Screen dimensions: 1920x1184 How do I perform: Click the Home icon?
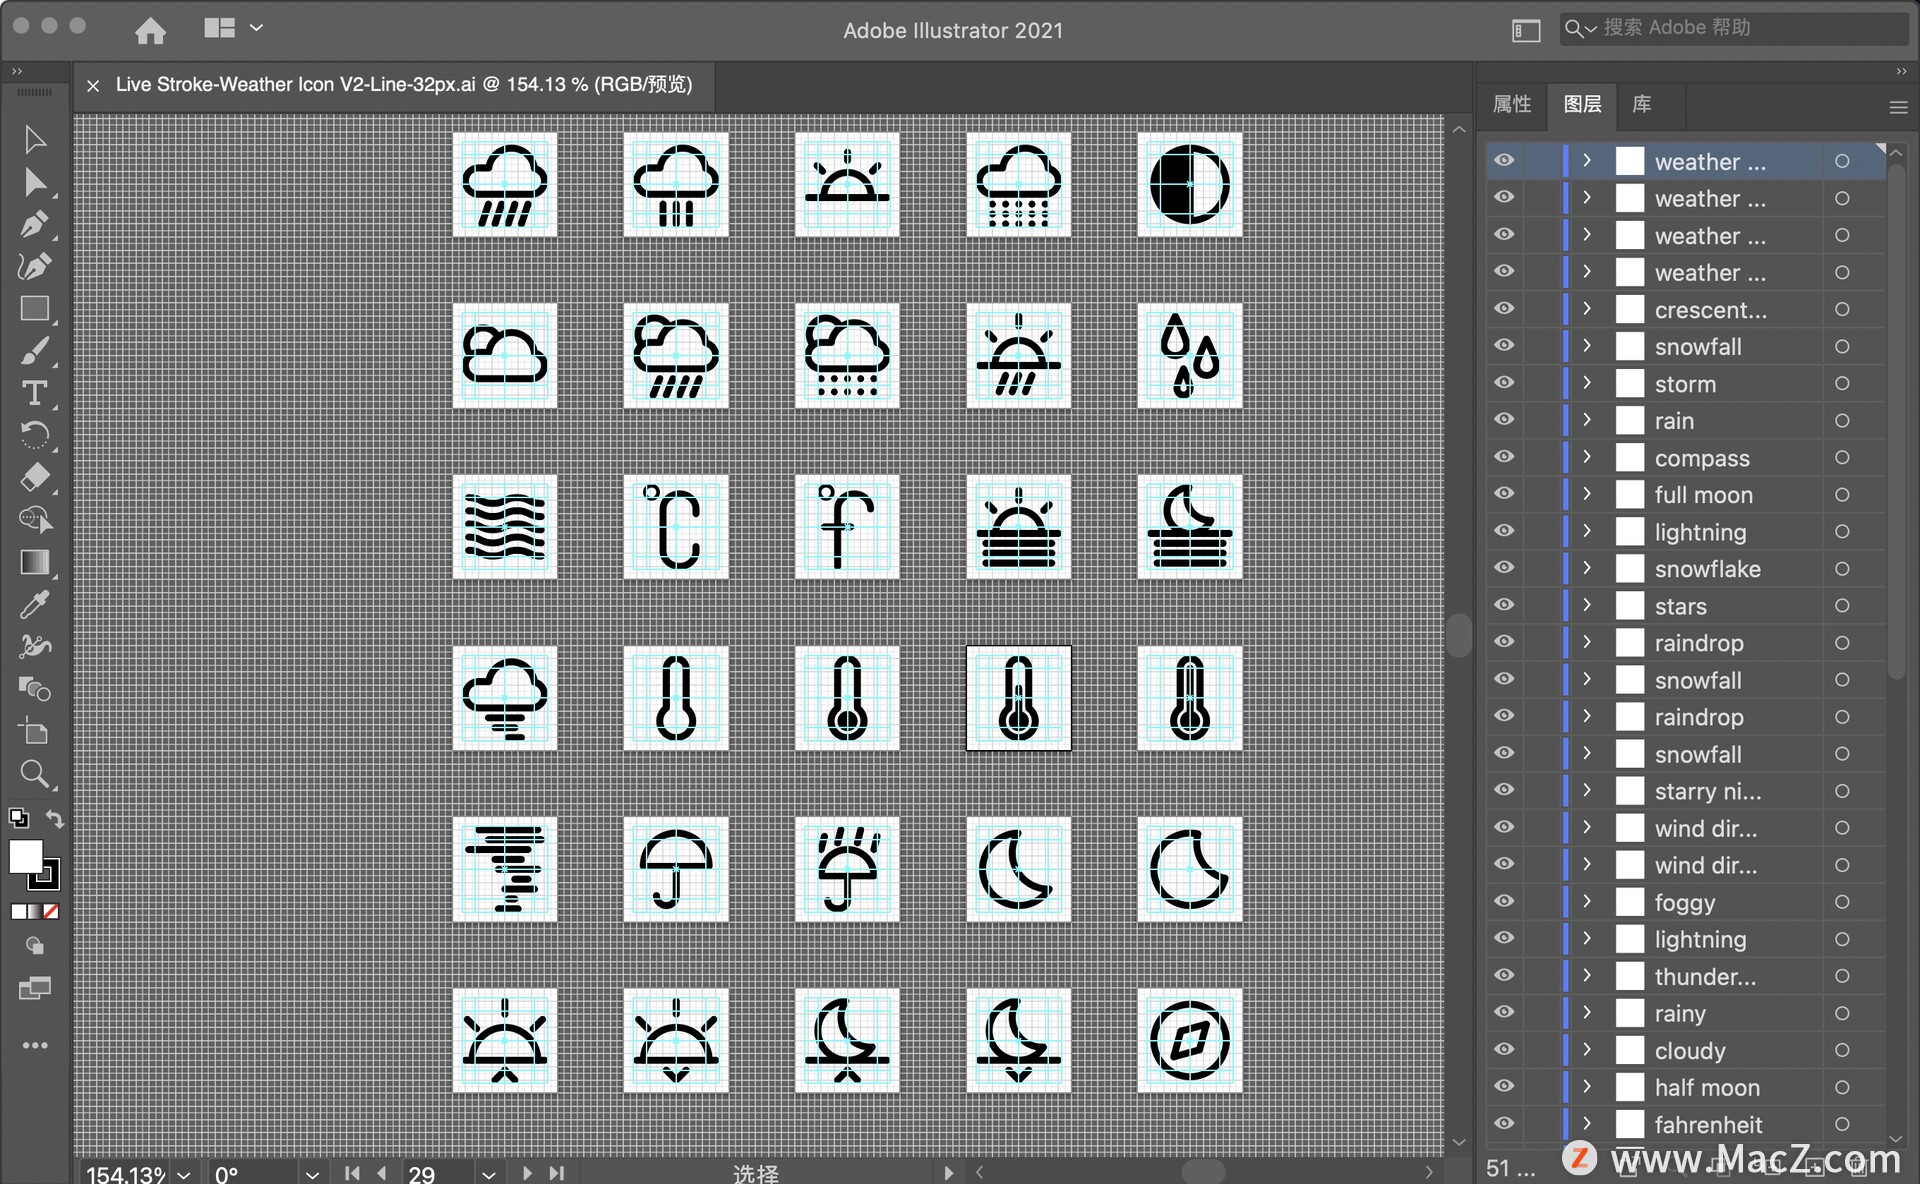click(x=150, y=31)
